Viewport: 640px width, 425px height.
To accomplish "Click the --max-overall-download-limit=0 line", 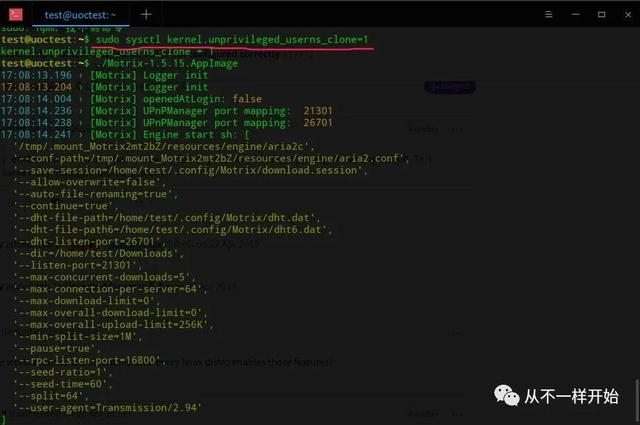I will tap(110, 312).
